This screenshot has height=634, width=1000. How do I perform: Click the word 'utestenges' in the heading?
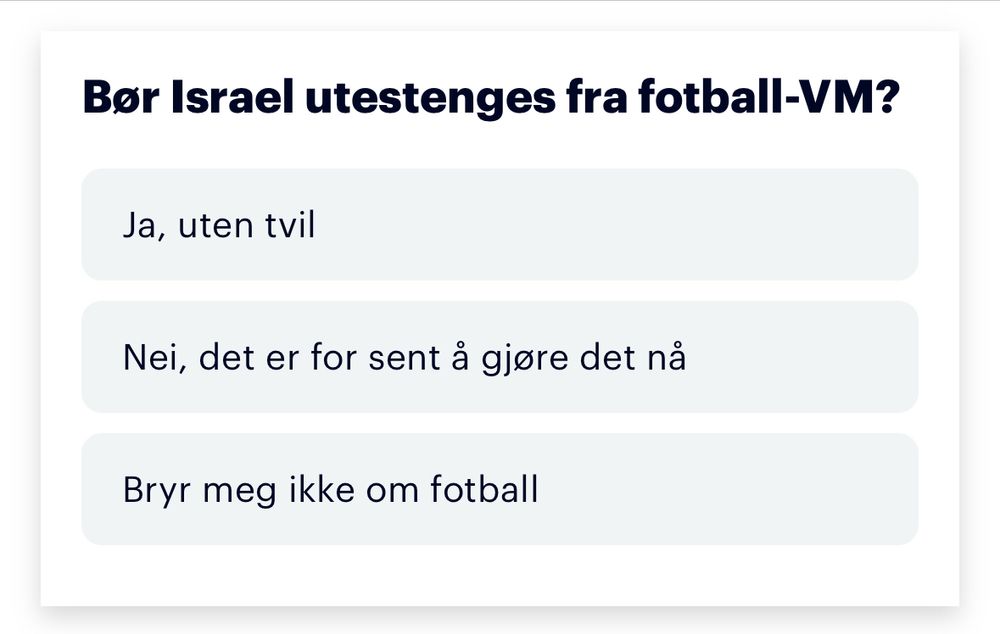click(430, 99)
